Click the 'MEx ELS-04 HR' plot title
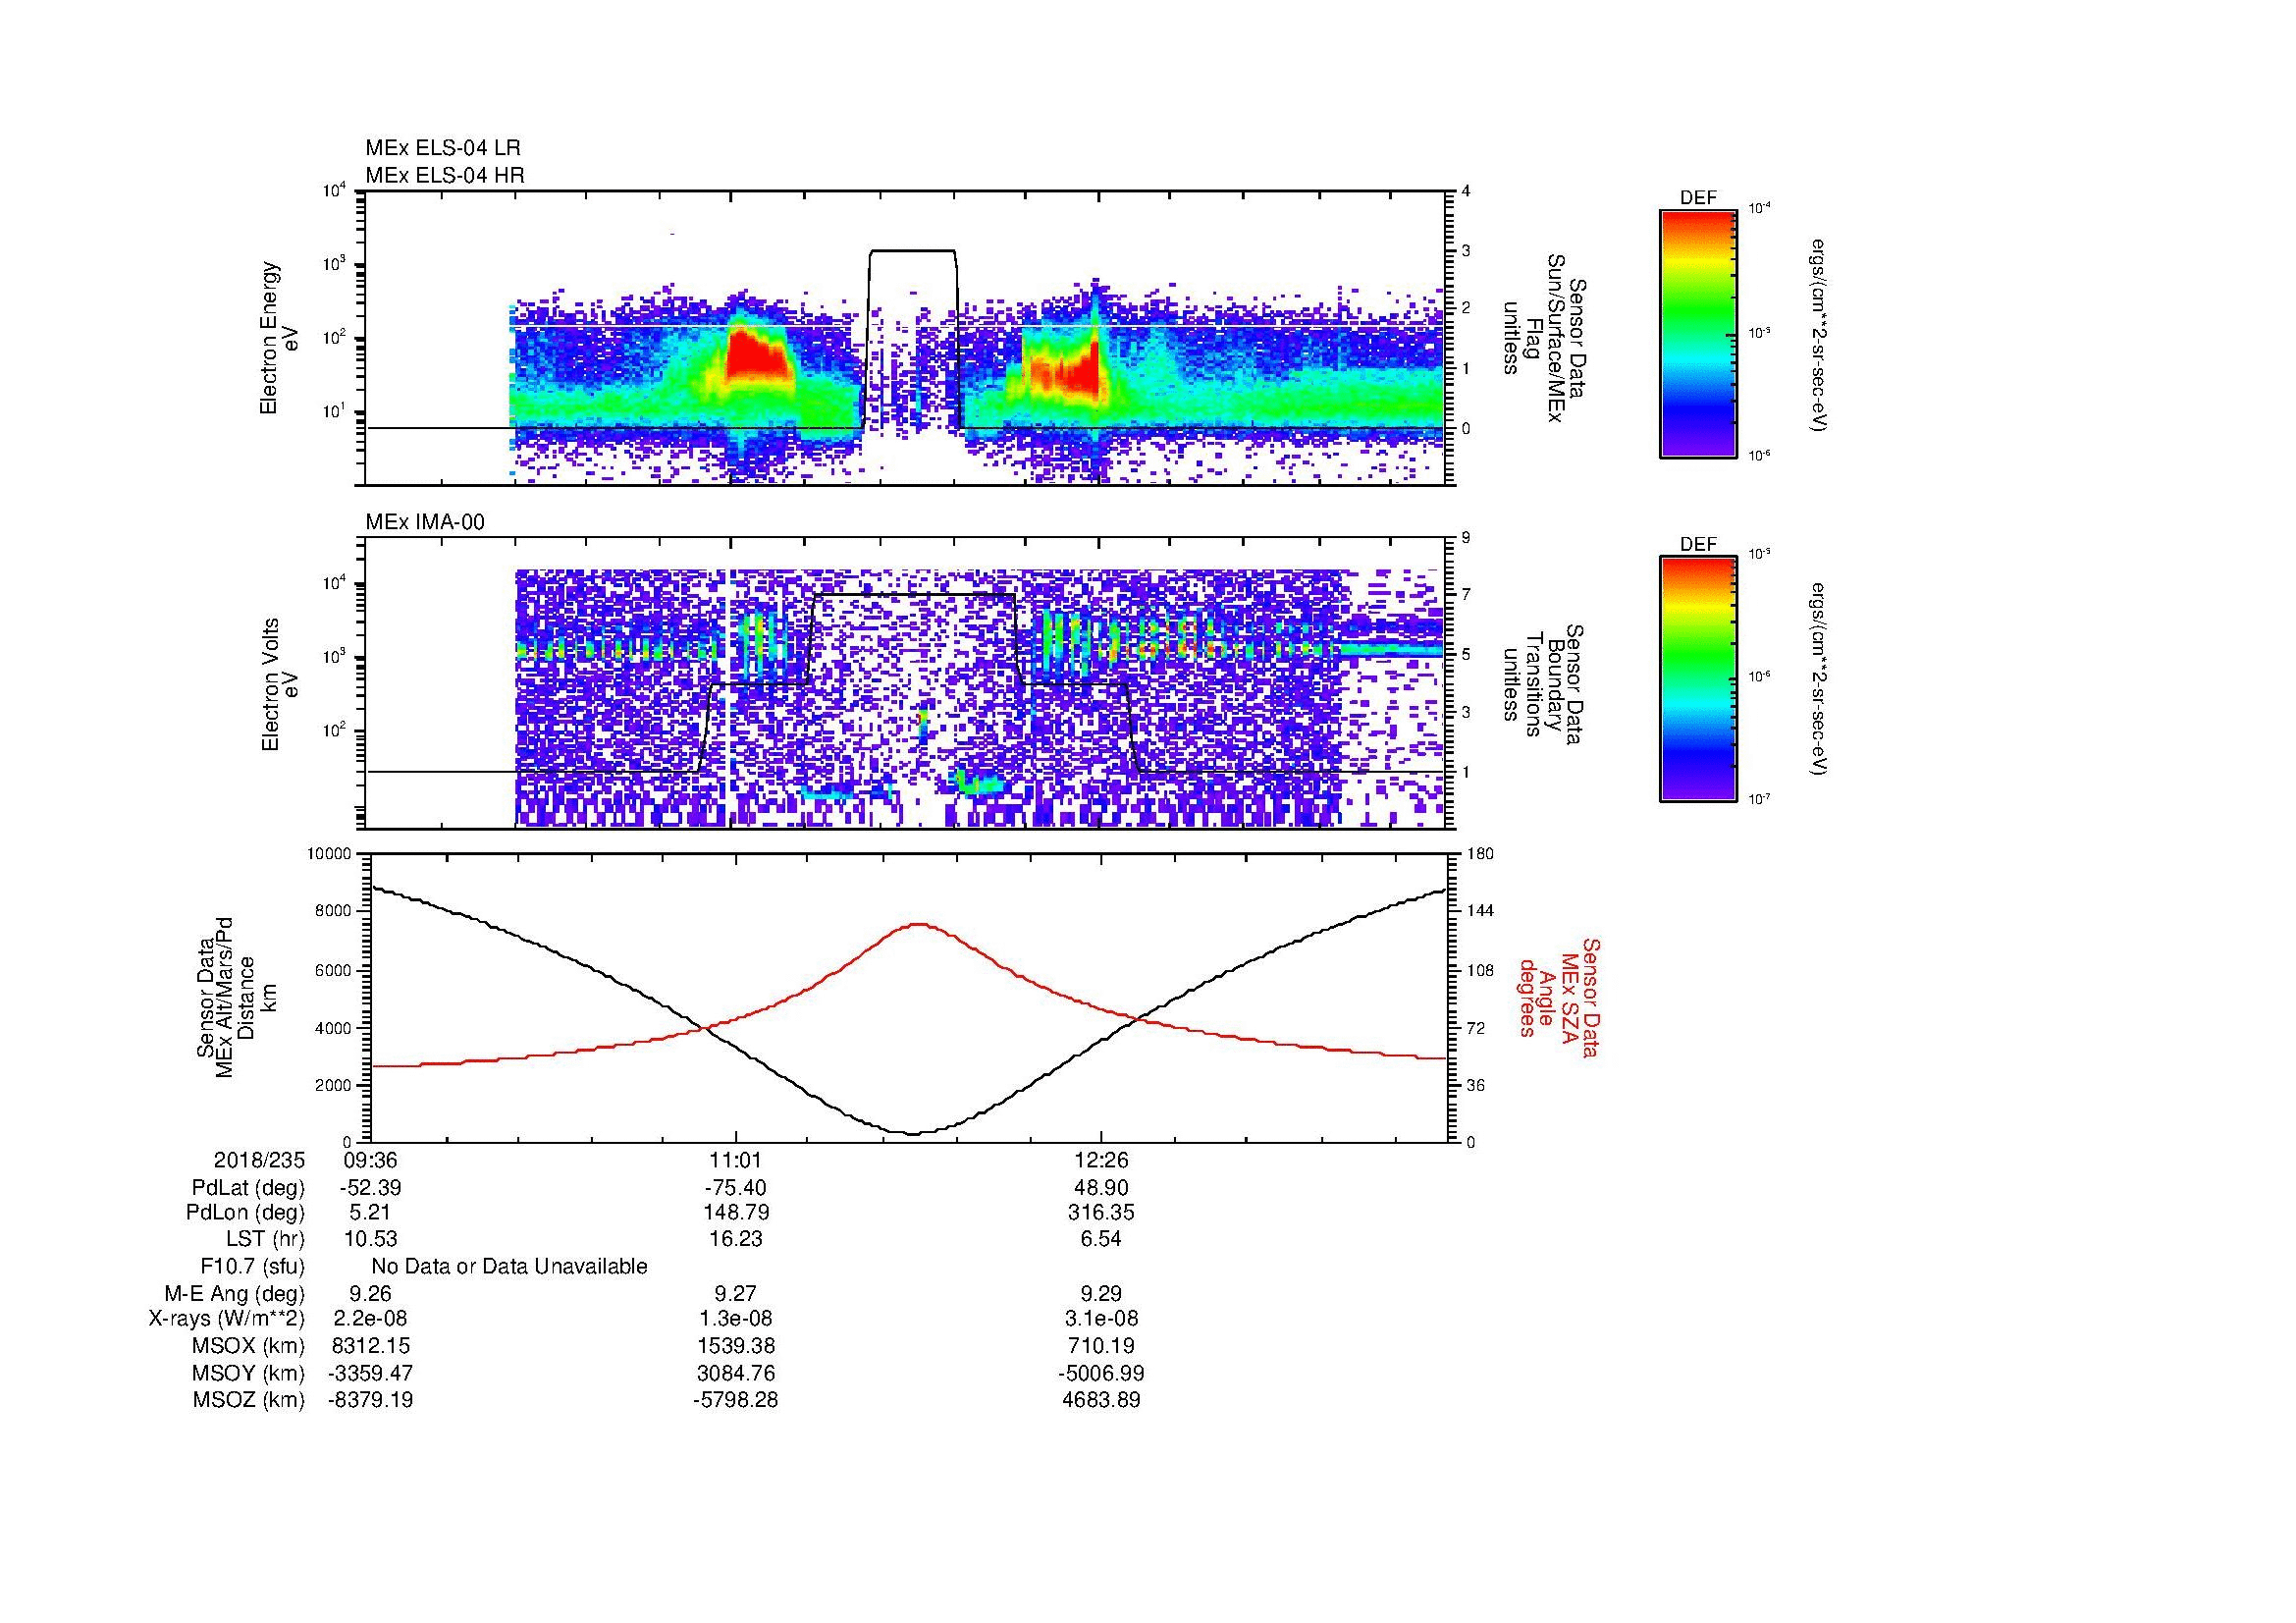 click(445, 175)
